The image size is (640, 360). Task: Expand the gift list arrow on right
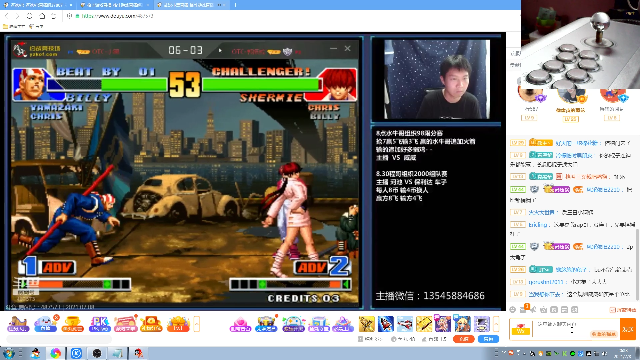[x=496, y=324]
